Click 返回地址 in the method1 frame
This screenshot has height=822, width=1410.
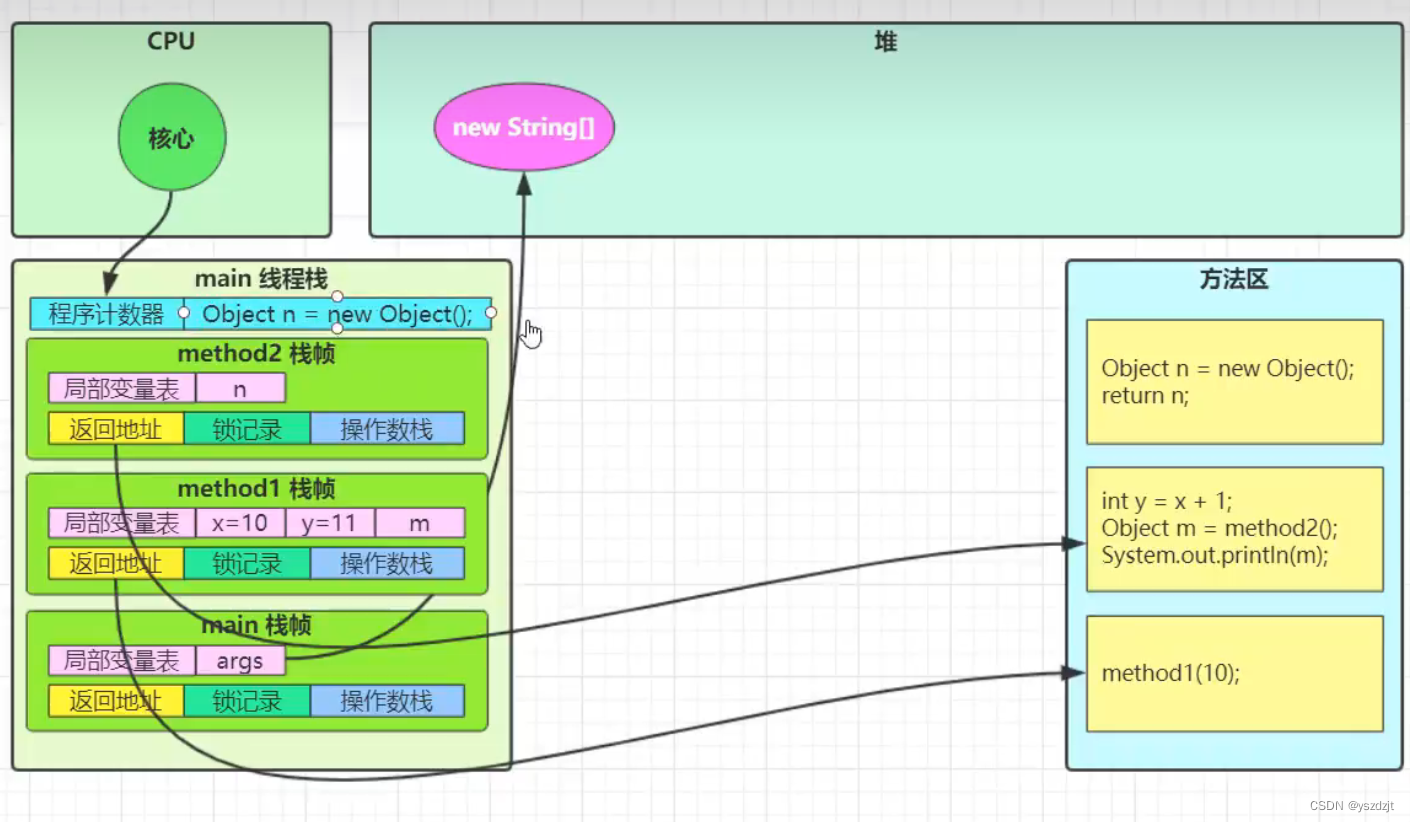(x=116, y=563)
